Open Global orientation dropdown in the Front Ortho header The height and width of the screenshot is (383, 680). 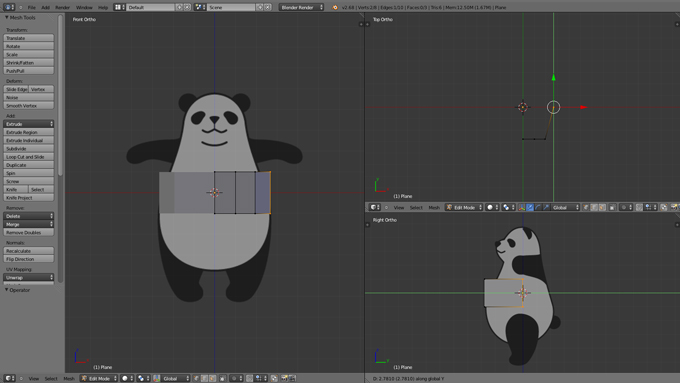[175, 378]
